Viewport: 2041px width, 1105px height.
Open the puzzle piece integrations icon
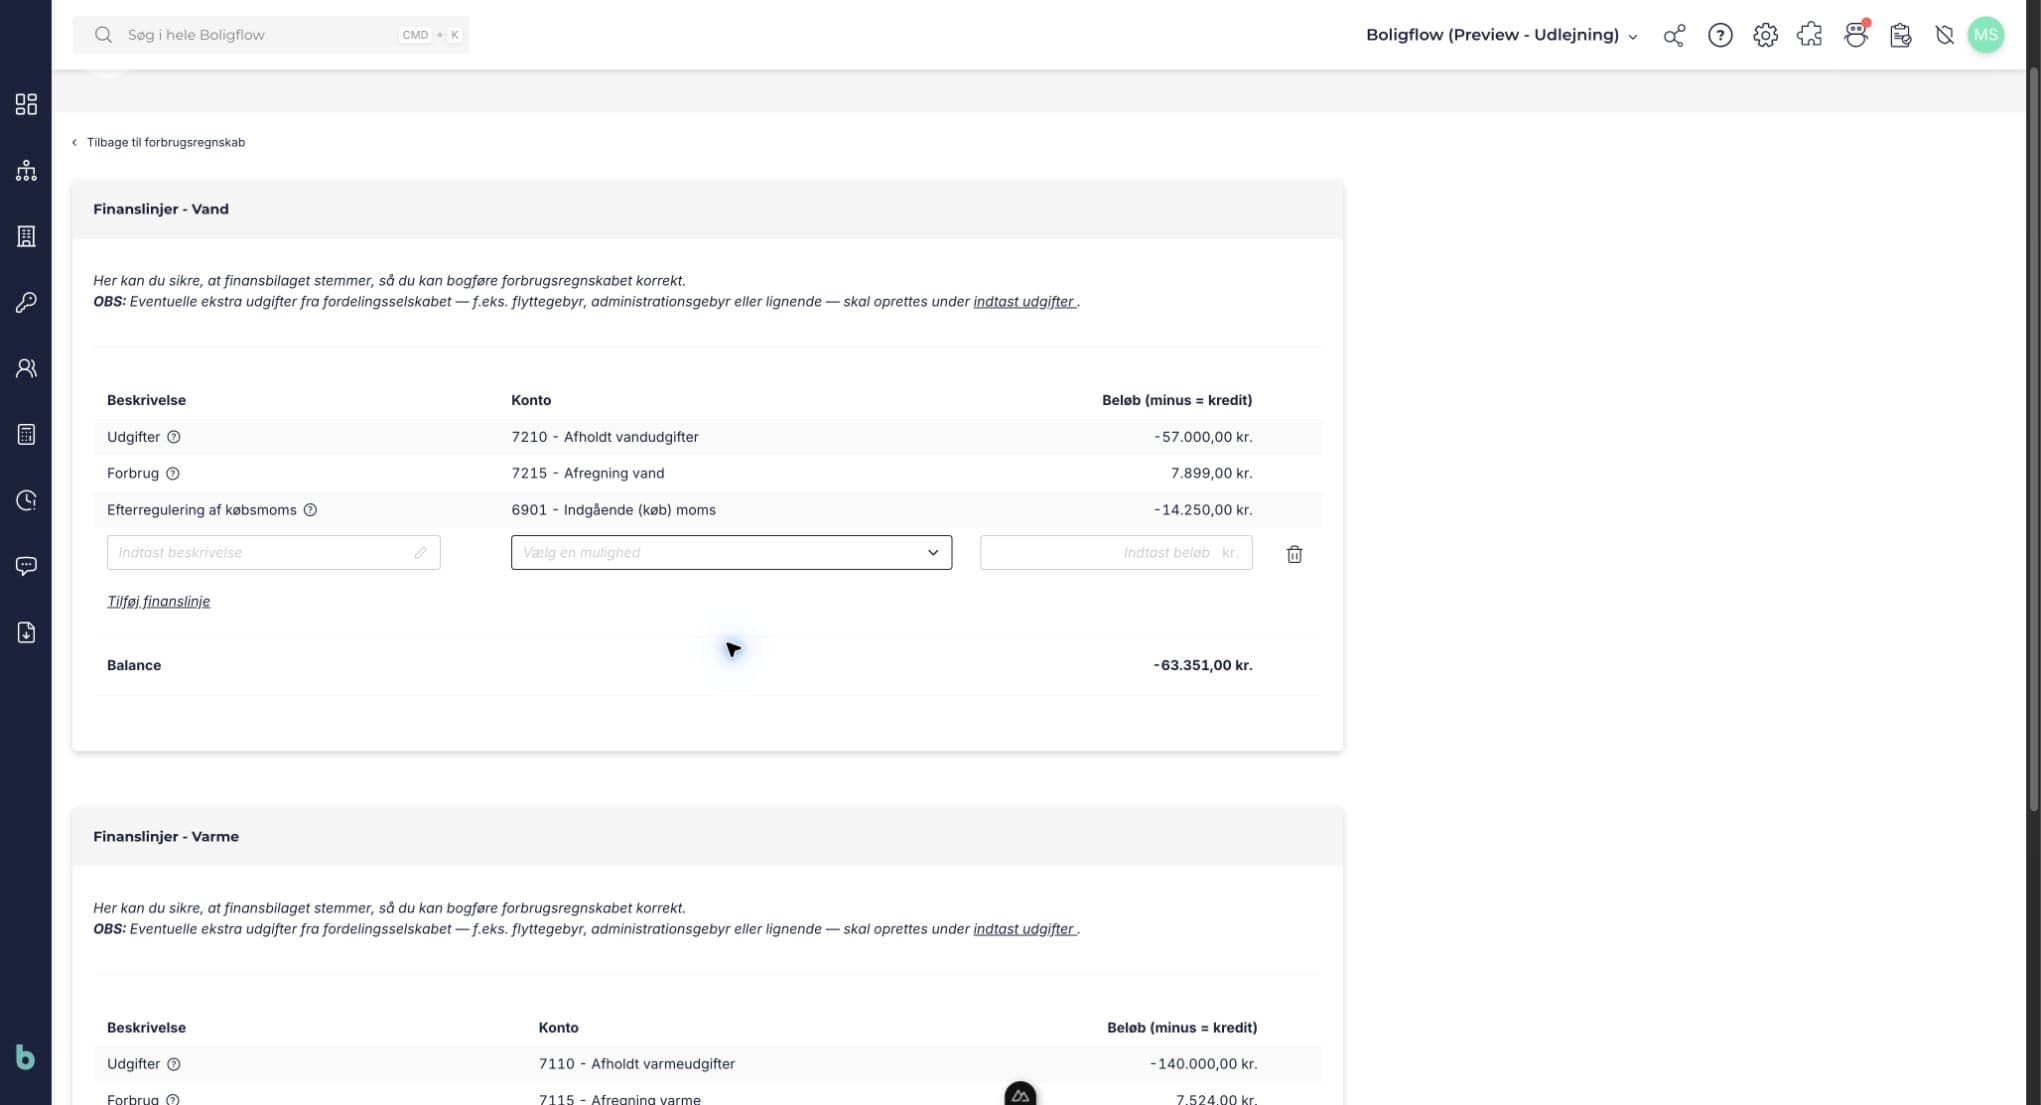pyautogui.click(x=1810, y=35)
